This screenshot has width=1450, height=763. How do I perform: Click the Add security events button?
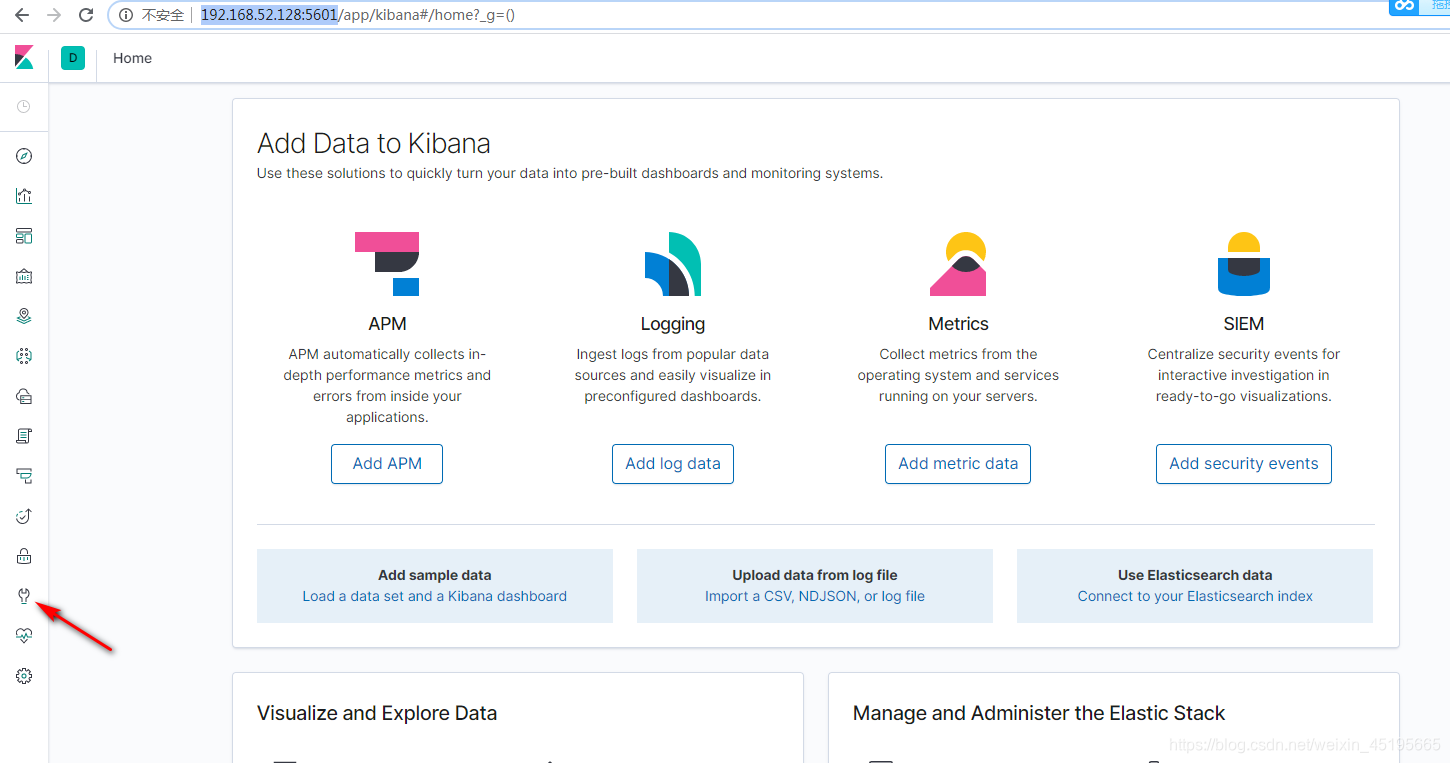(1244, 464)
